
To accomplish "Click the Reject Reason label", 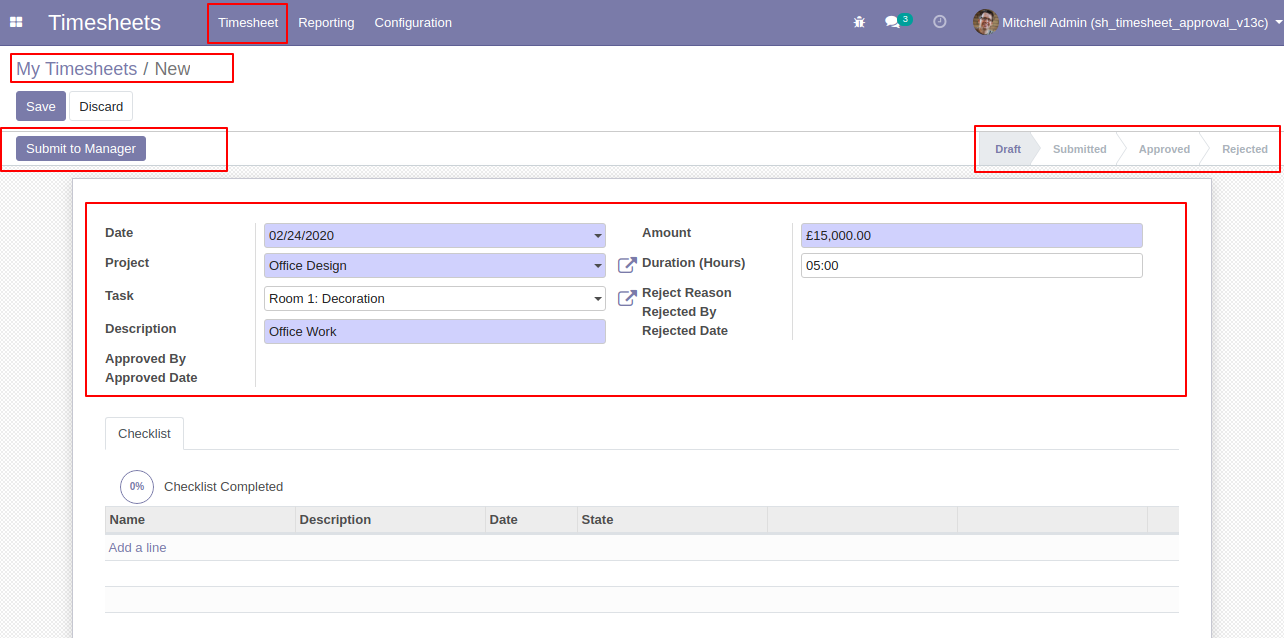I will point(687,293).
